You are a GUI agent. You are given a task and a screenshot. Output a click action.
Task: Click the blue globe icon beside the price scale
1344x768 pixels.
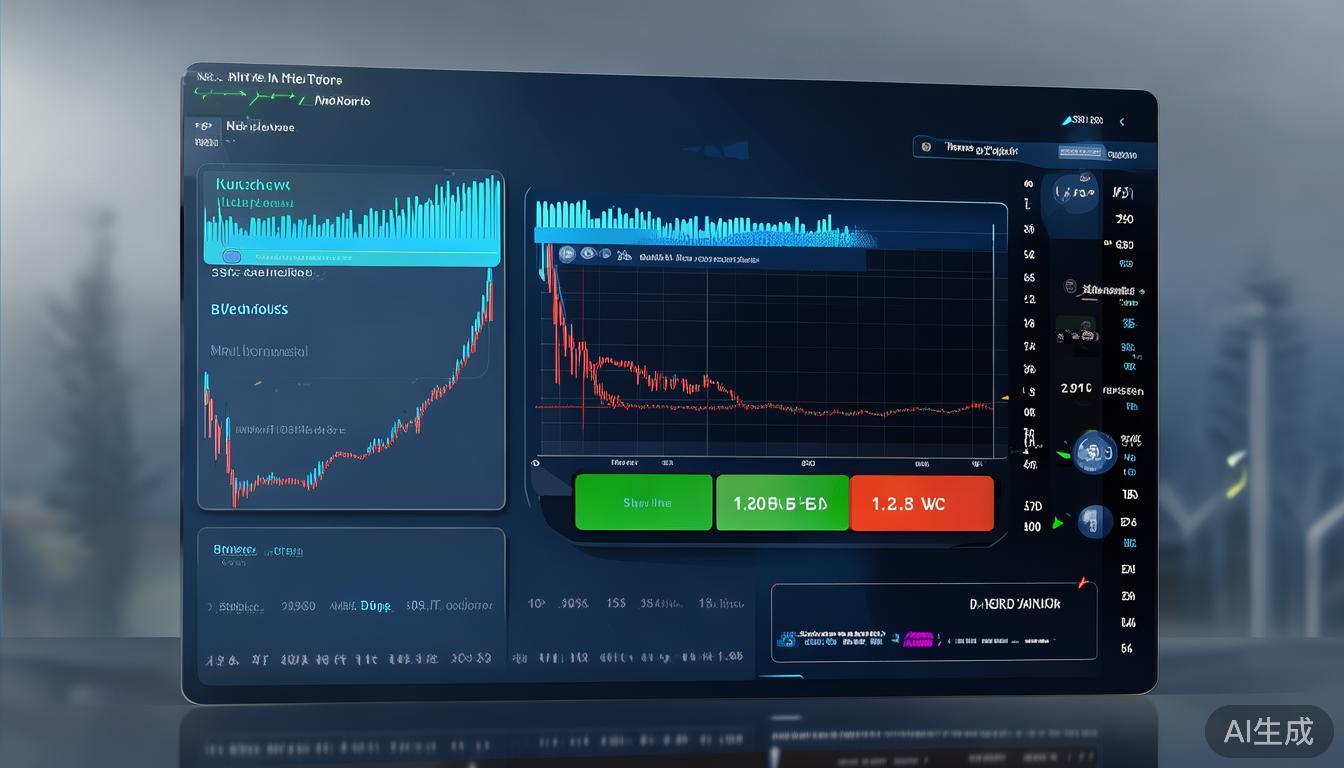(1094, 453)
